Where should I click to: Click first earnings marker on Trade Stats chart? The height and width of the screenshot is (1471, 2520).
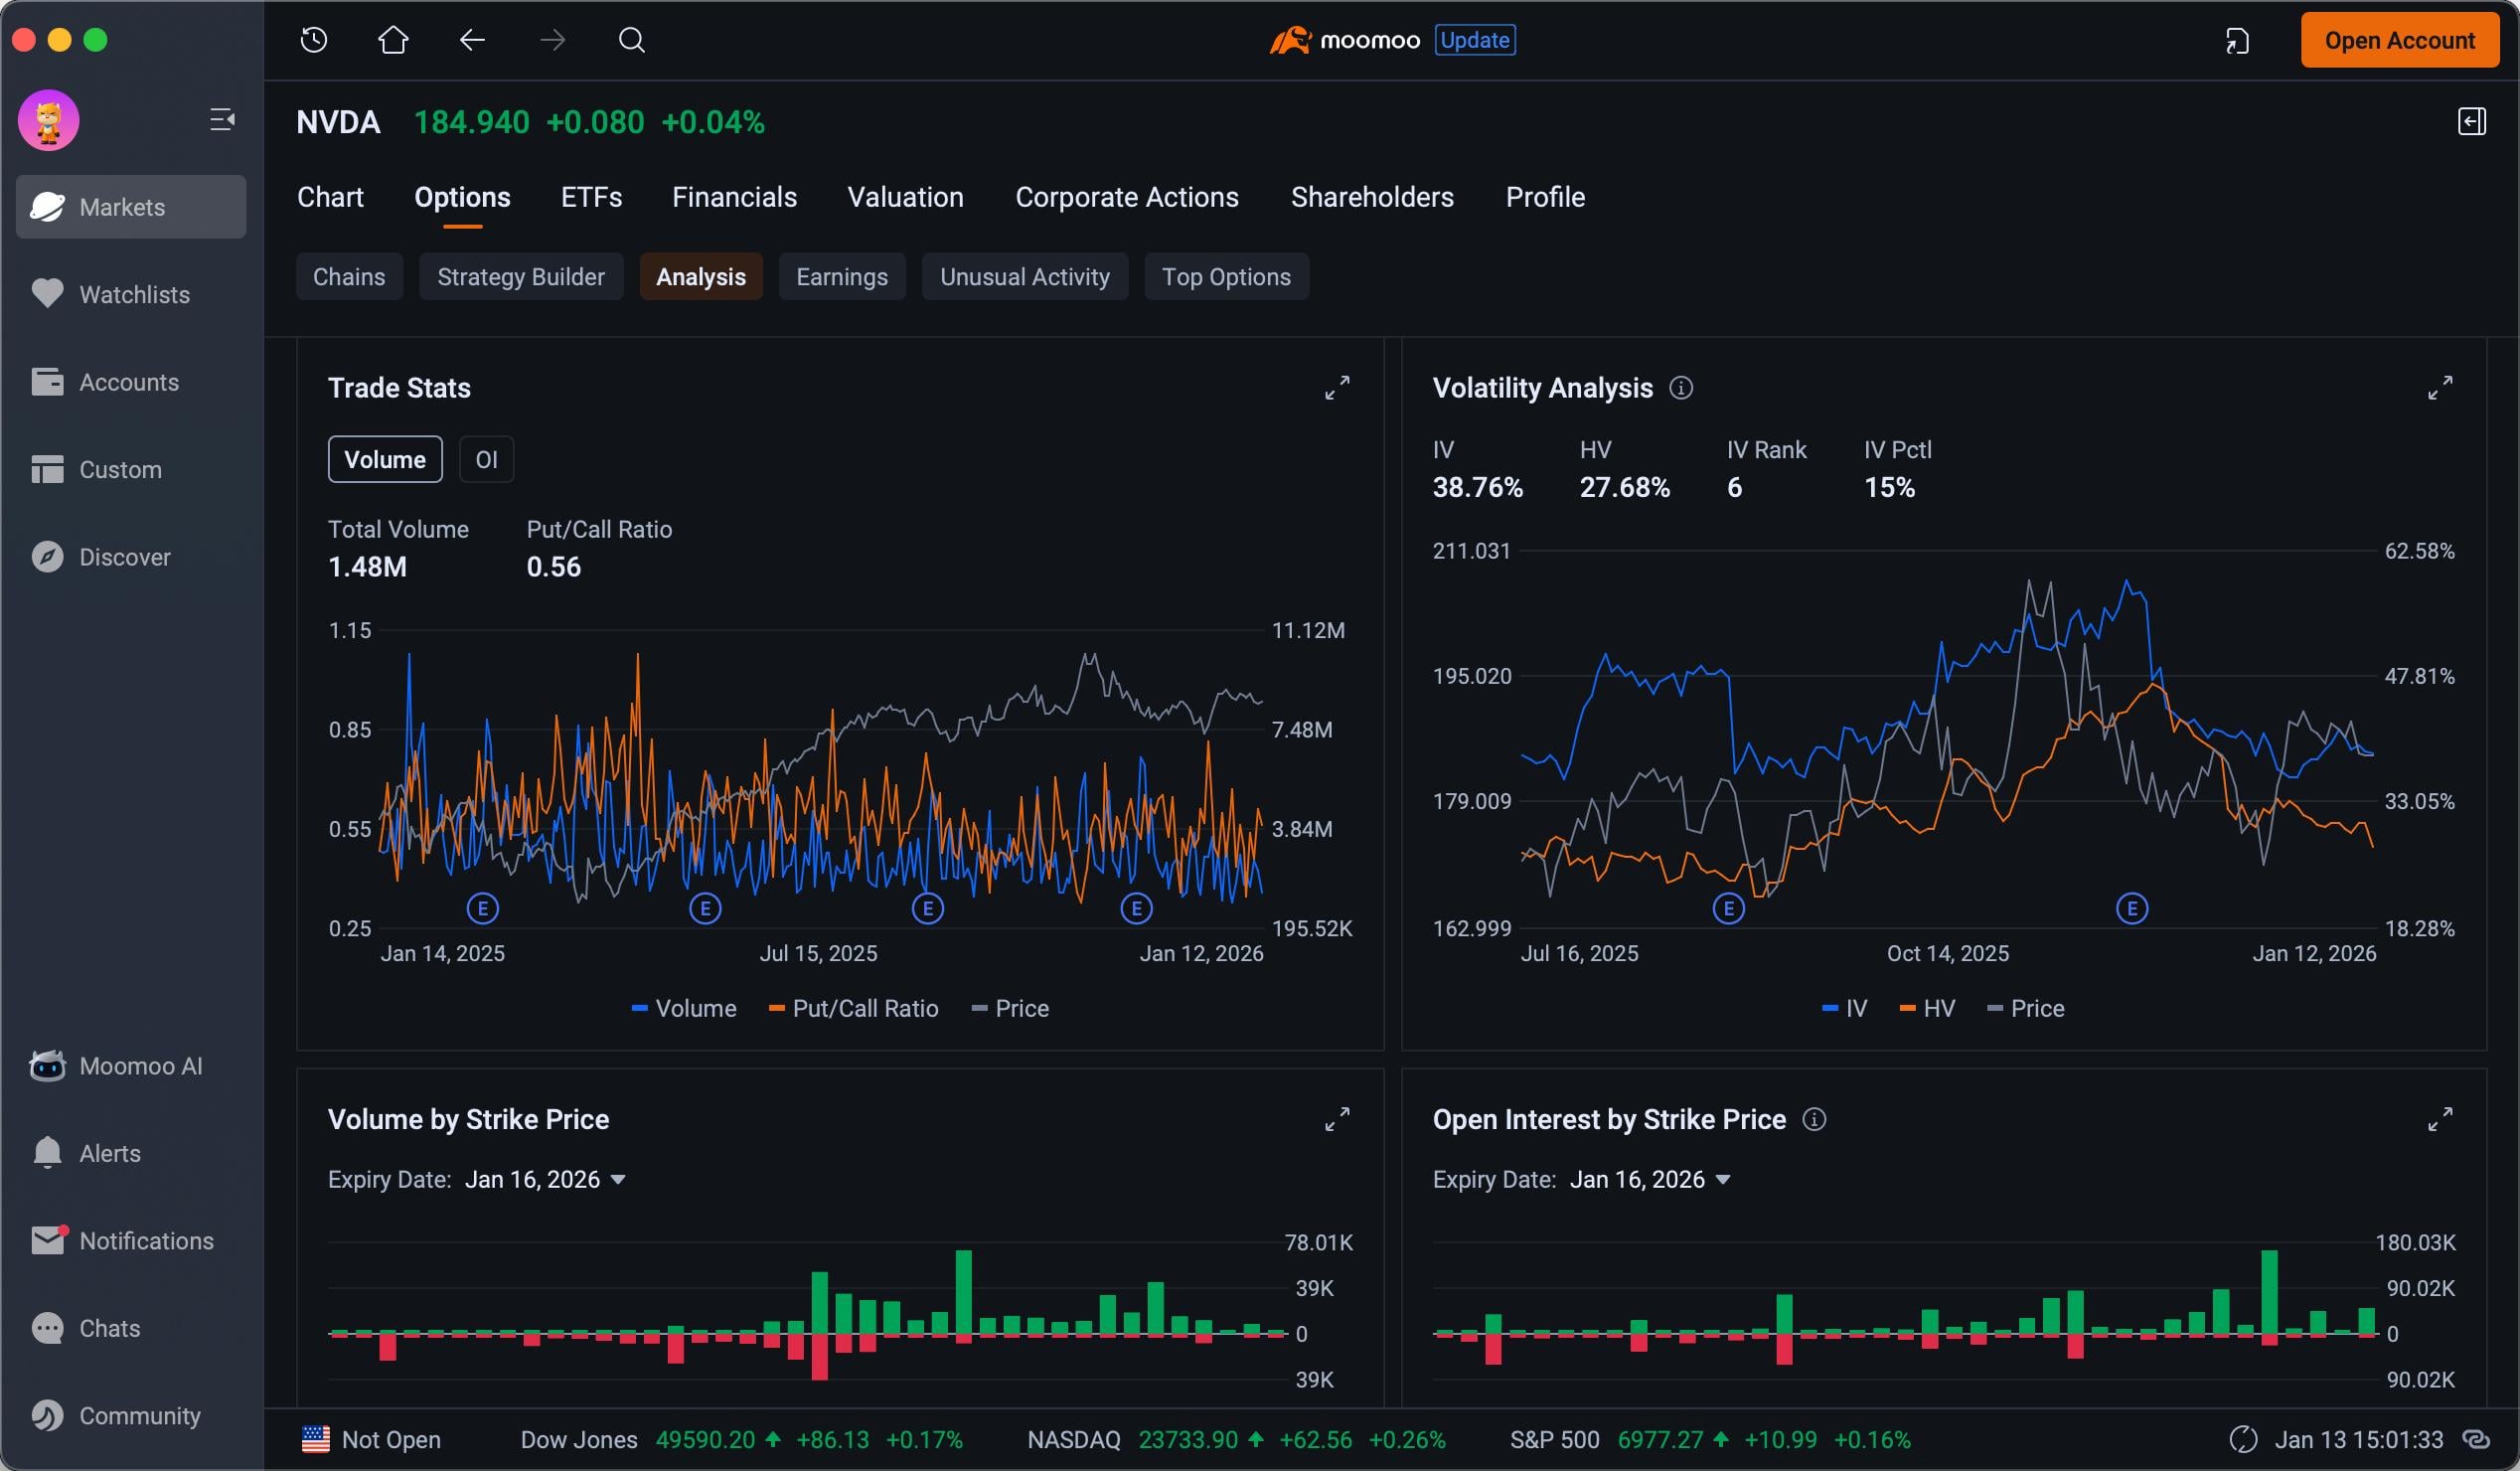tap(483, 909)
